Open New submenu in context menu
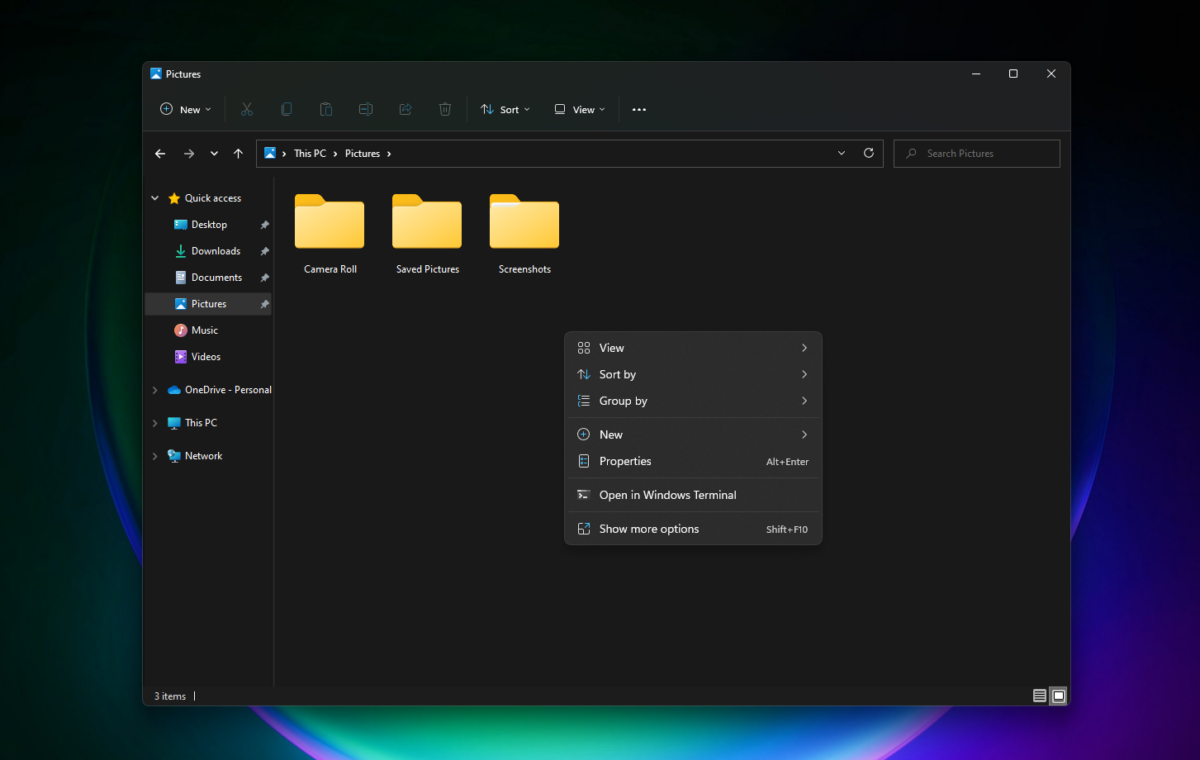Viewport: 1200px width, 760px height. [x=693, y=435]
